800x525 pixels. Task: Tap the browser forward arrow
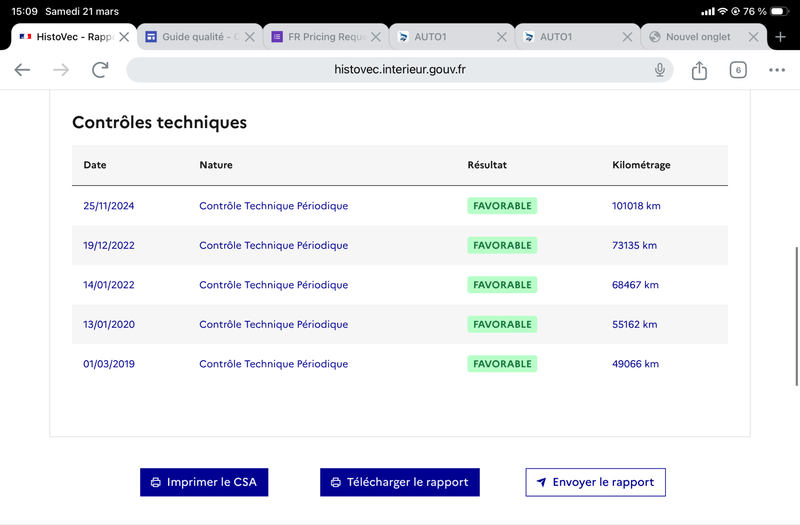tap(61, 70)
